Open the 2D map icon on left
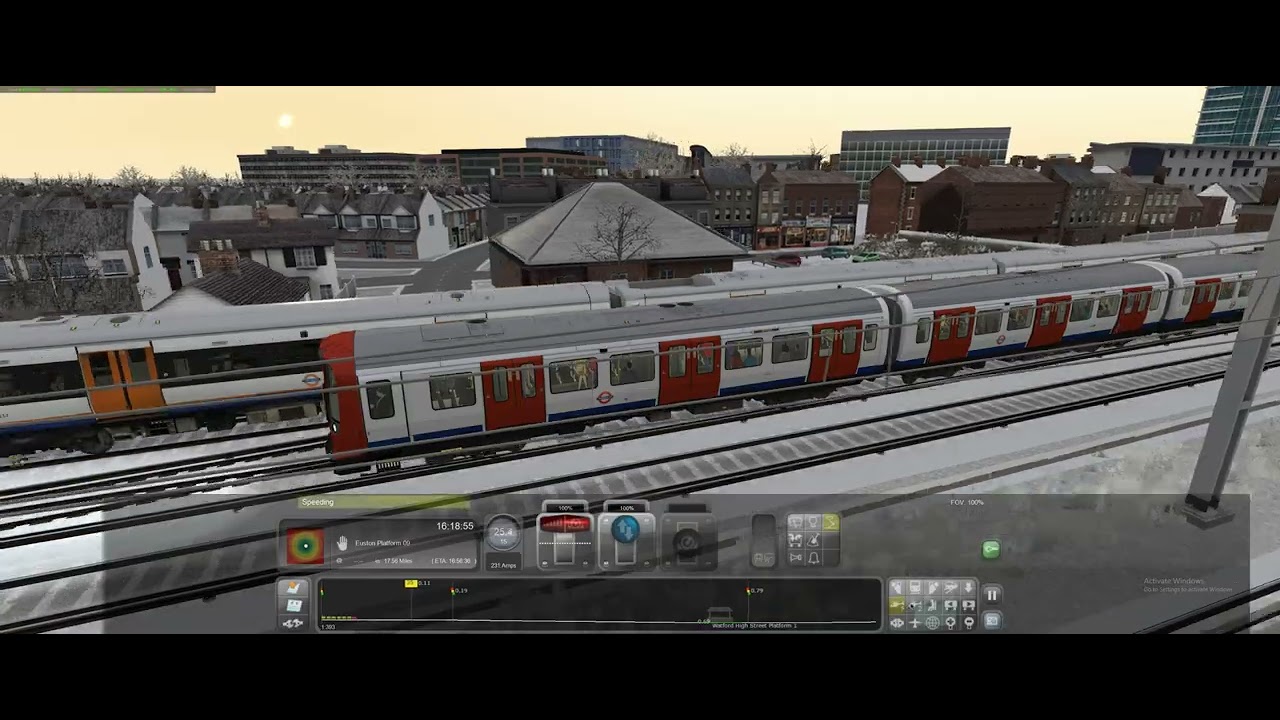1280x720 pixels. [294, 606]
